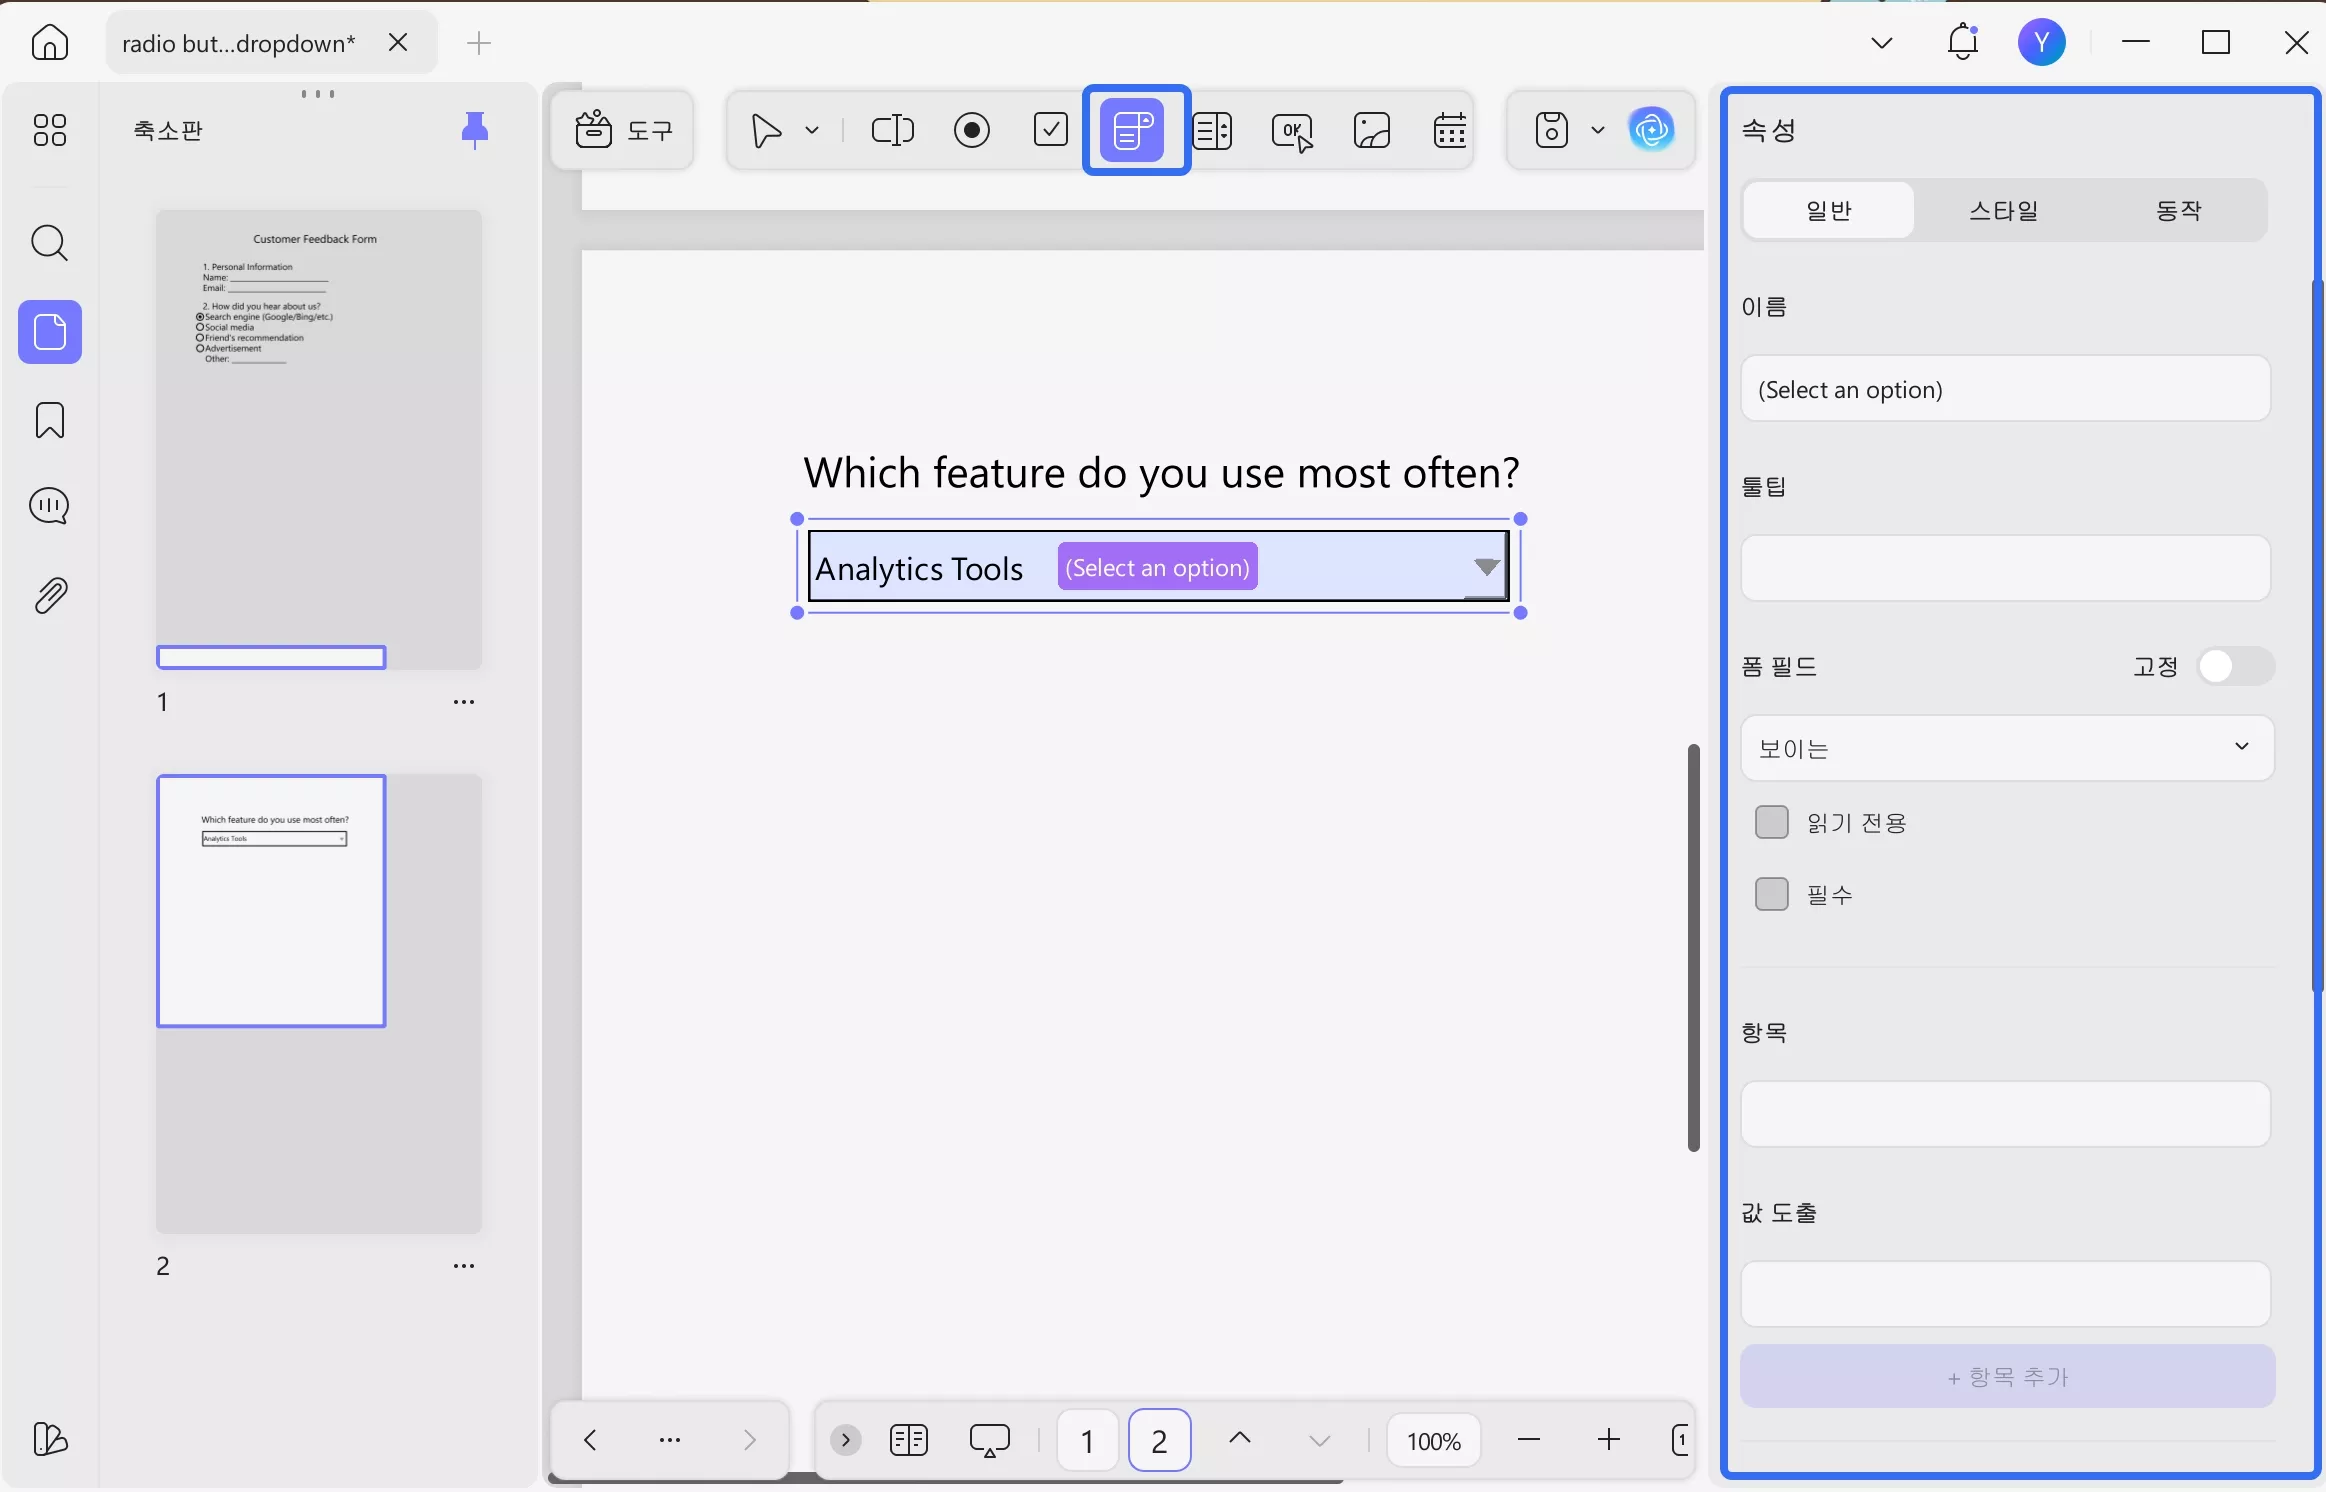Select the image field tool
Screen dimensions: 2326x1492
[1372, 130]
